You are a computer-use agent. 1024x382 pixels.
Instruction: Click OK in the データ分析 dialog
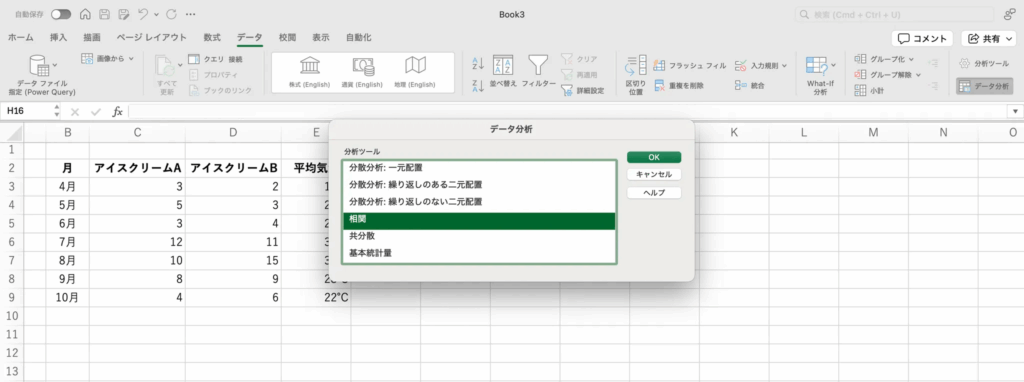[x=654, y=157]
